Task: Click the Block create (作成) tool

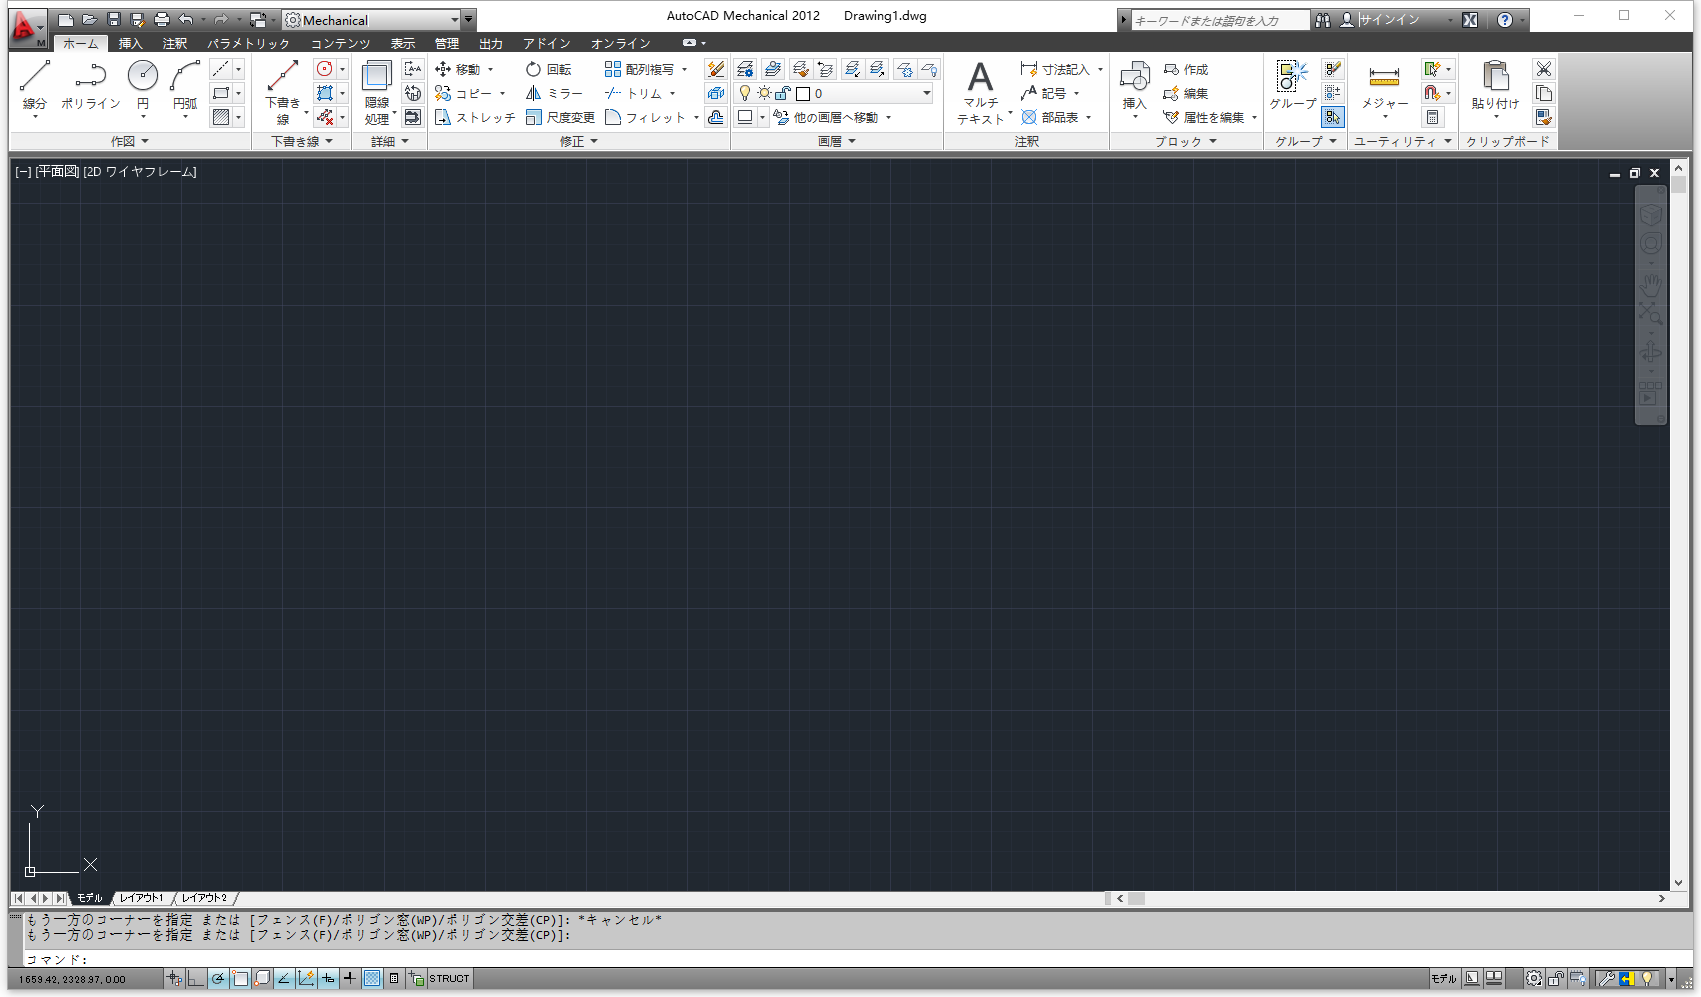Action: point(1186,69)
